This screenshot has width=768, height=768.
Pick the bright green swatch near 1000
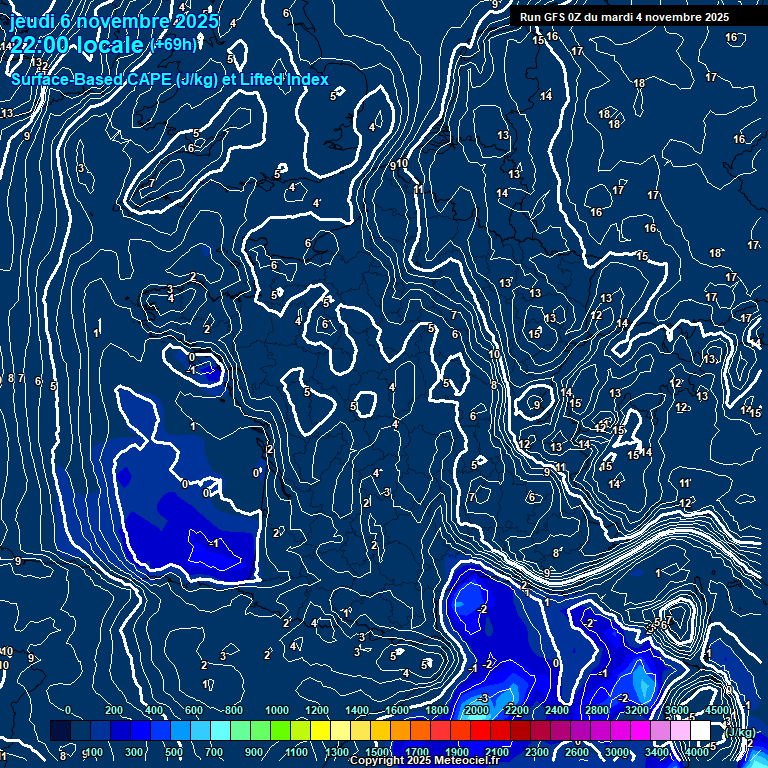point(280,730)
